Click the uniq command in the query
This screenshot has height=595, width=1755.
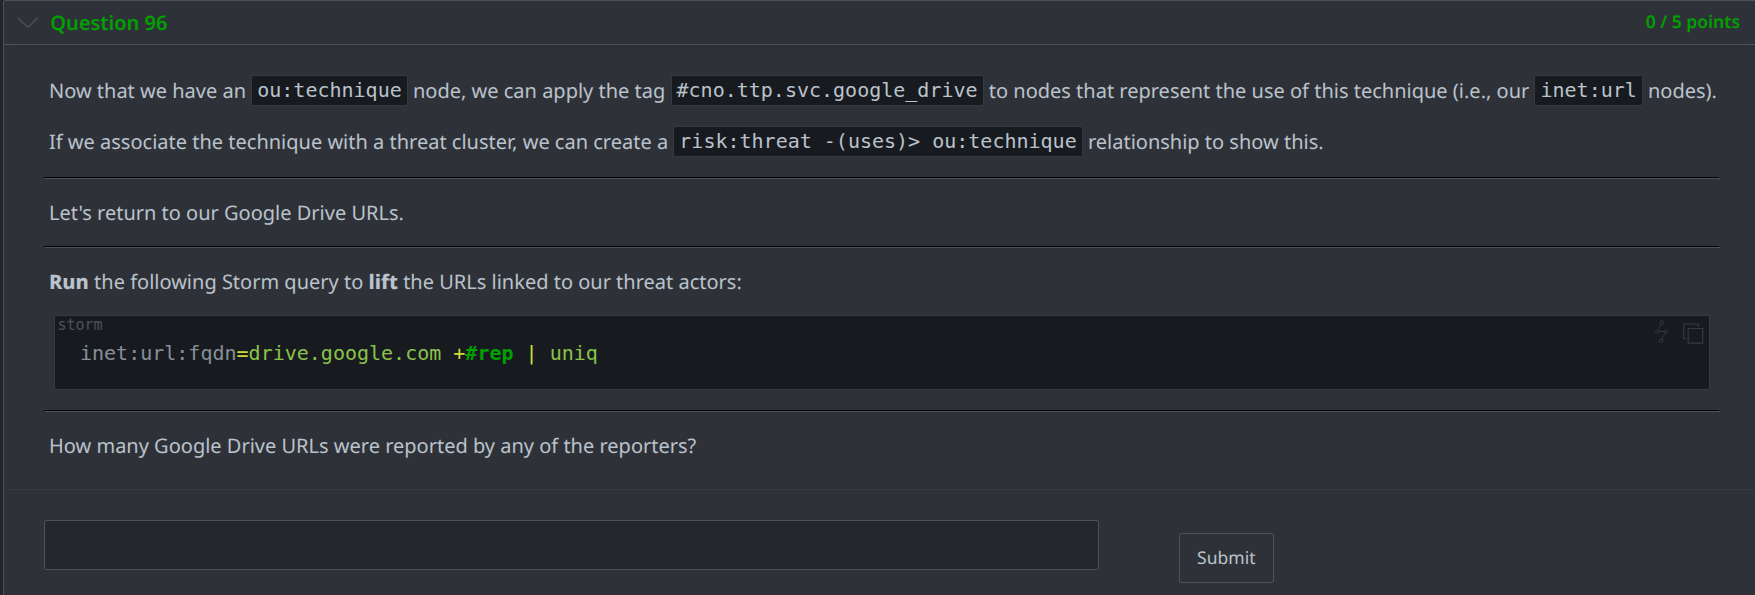click(573, 354)
